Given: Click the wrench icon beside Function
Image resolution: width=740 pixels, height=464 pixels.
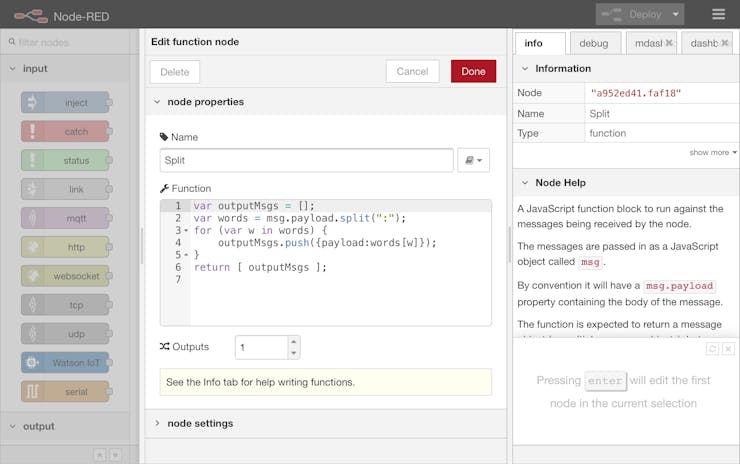Looking at the screenshot, I should coord(164,188).
